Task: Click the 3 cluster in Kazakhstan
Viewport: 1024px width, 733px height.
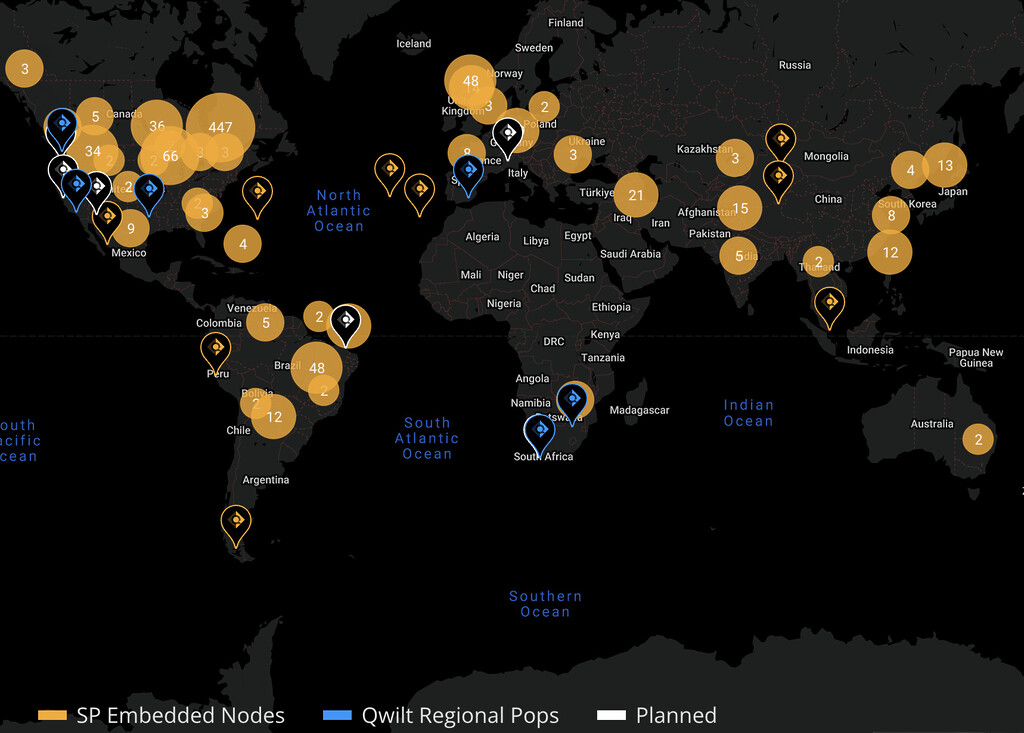Action: coord(735,158)
